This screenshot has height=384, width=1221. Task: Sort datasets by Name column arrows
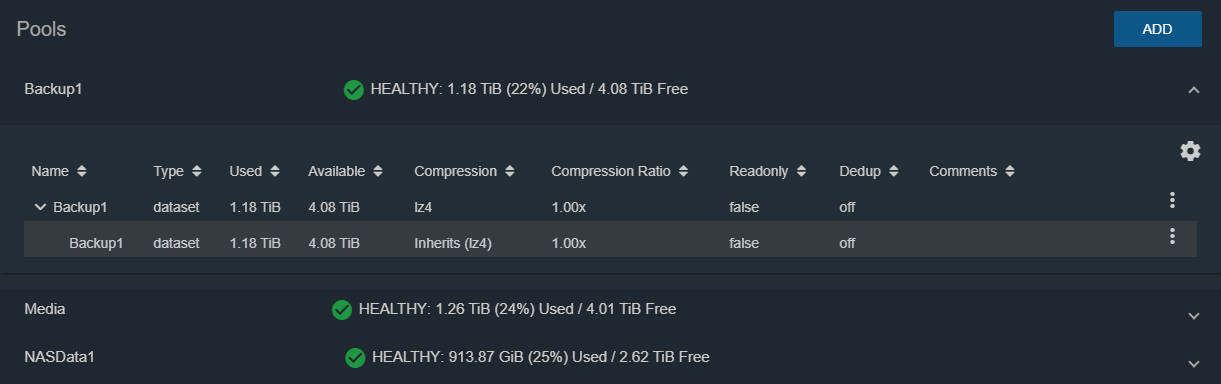pyautogui.click(x=82, y=172)
